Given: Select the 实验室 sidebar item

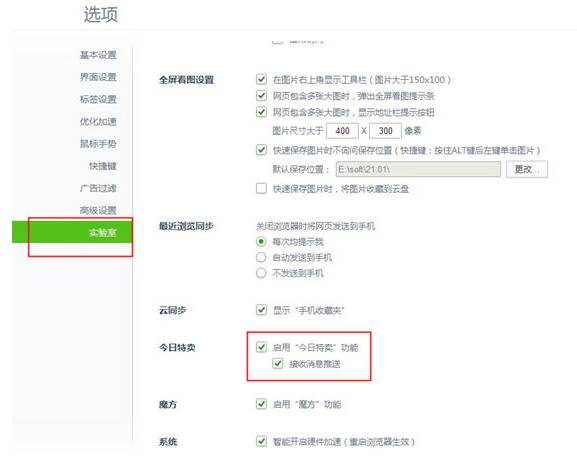Looking at the screenshot, I should 72,232.
